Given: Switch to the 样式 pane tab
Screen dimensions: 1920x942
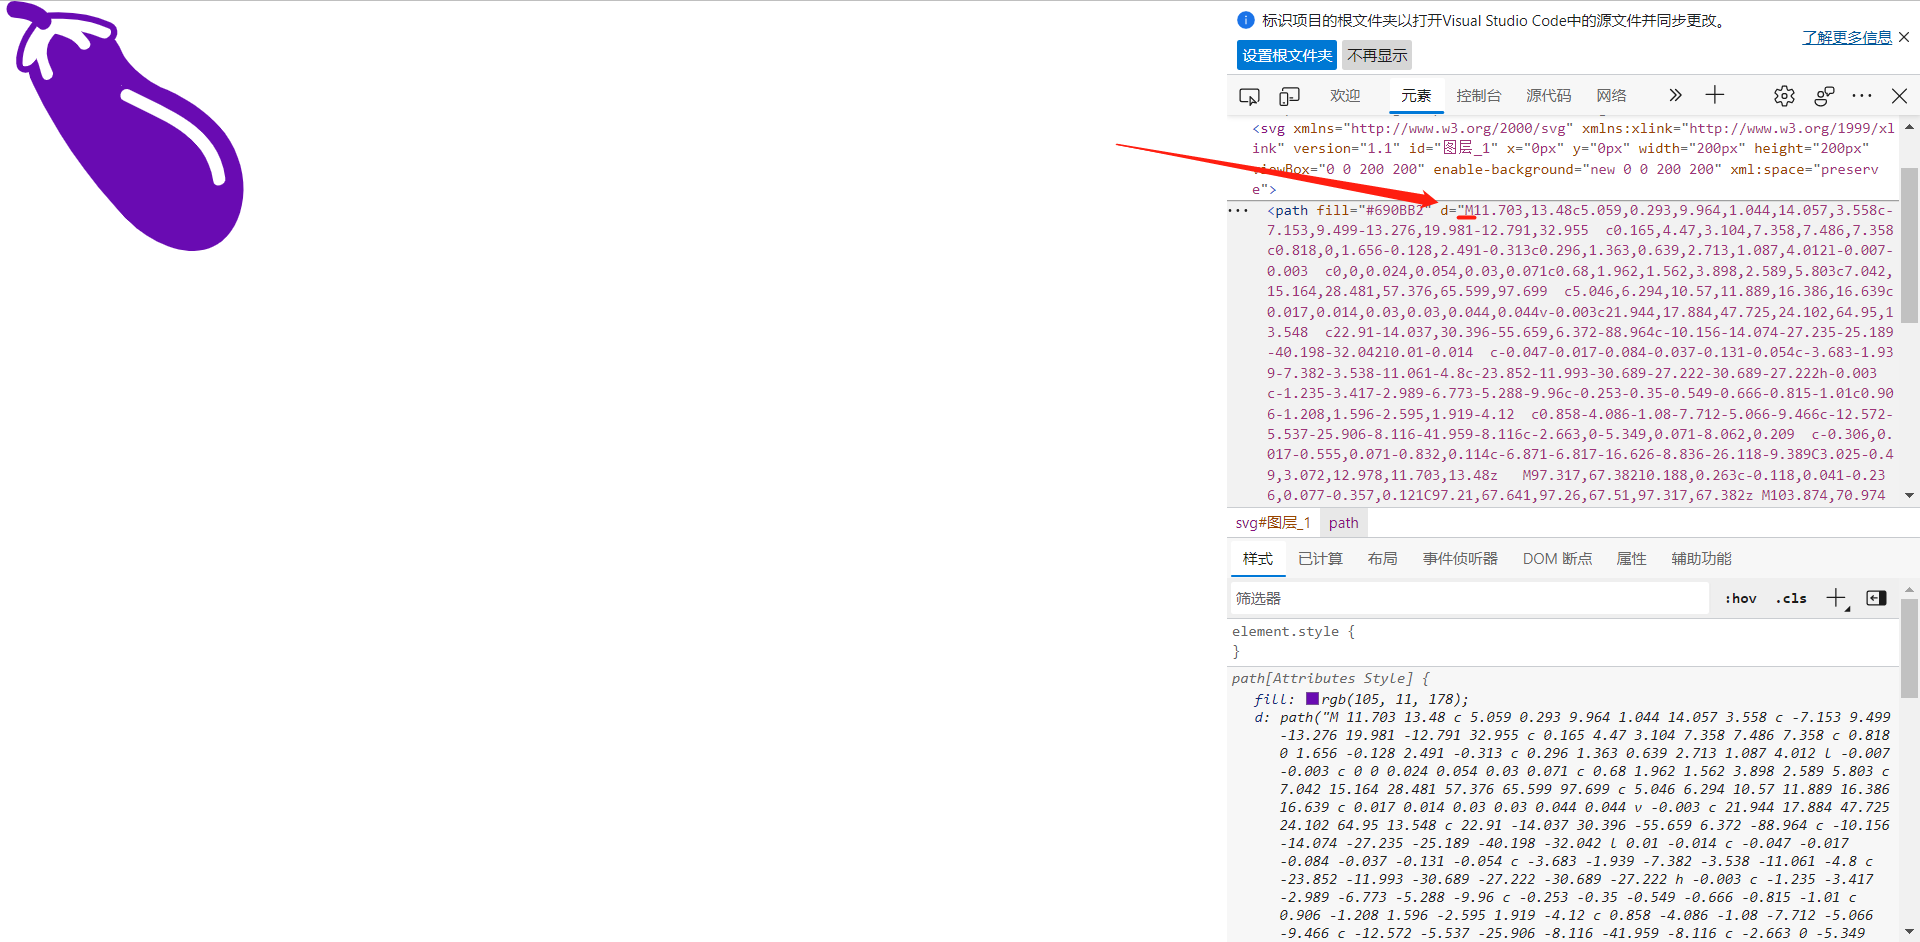Looking at the screenshot, I should pyautogui.click(x=1258, y=558).
